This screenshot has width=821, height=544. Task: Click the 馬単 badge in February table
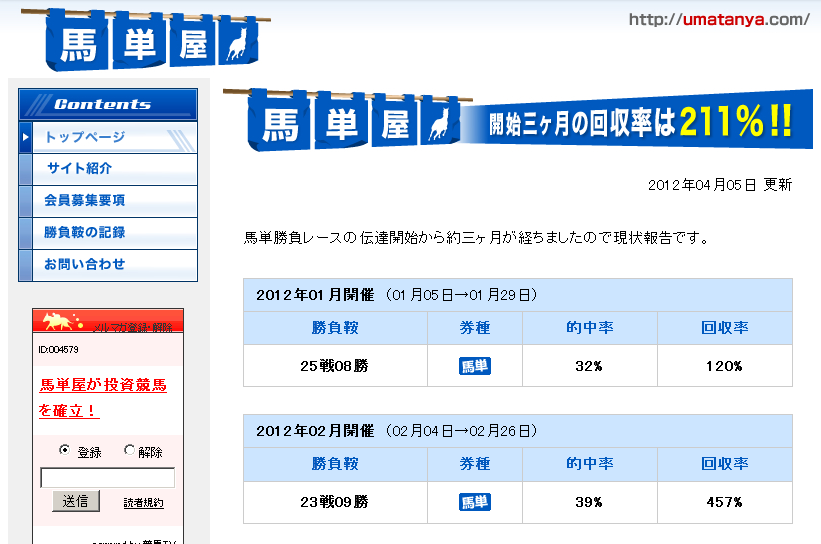[475, 502]
